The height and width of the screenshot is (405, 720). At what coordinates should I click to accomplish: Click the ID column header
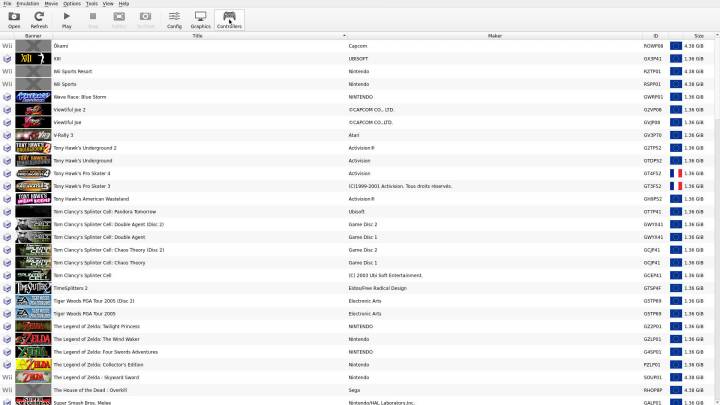point(655,36)
